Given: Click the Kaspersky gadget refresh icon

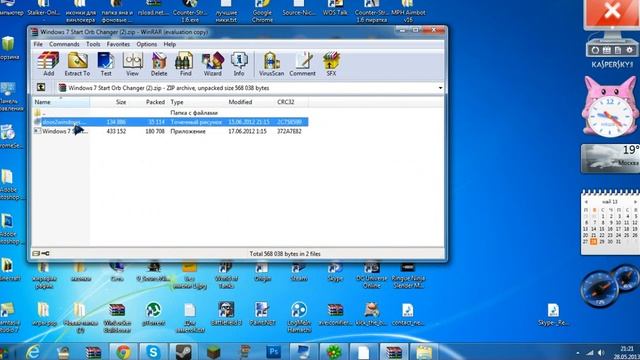Looking at the screenshot, I should 596,50.
